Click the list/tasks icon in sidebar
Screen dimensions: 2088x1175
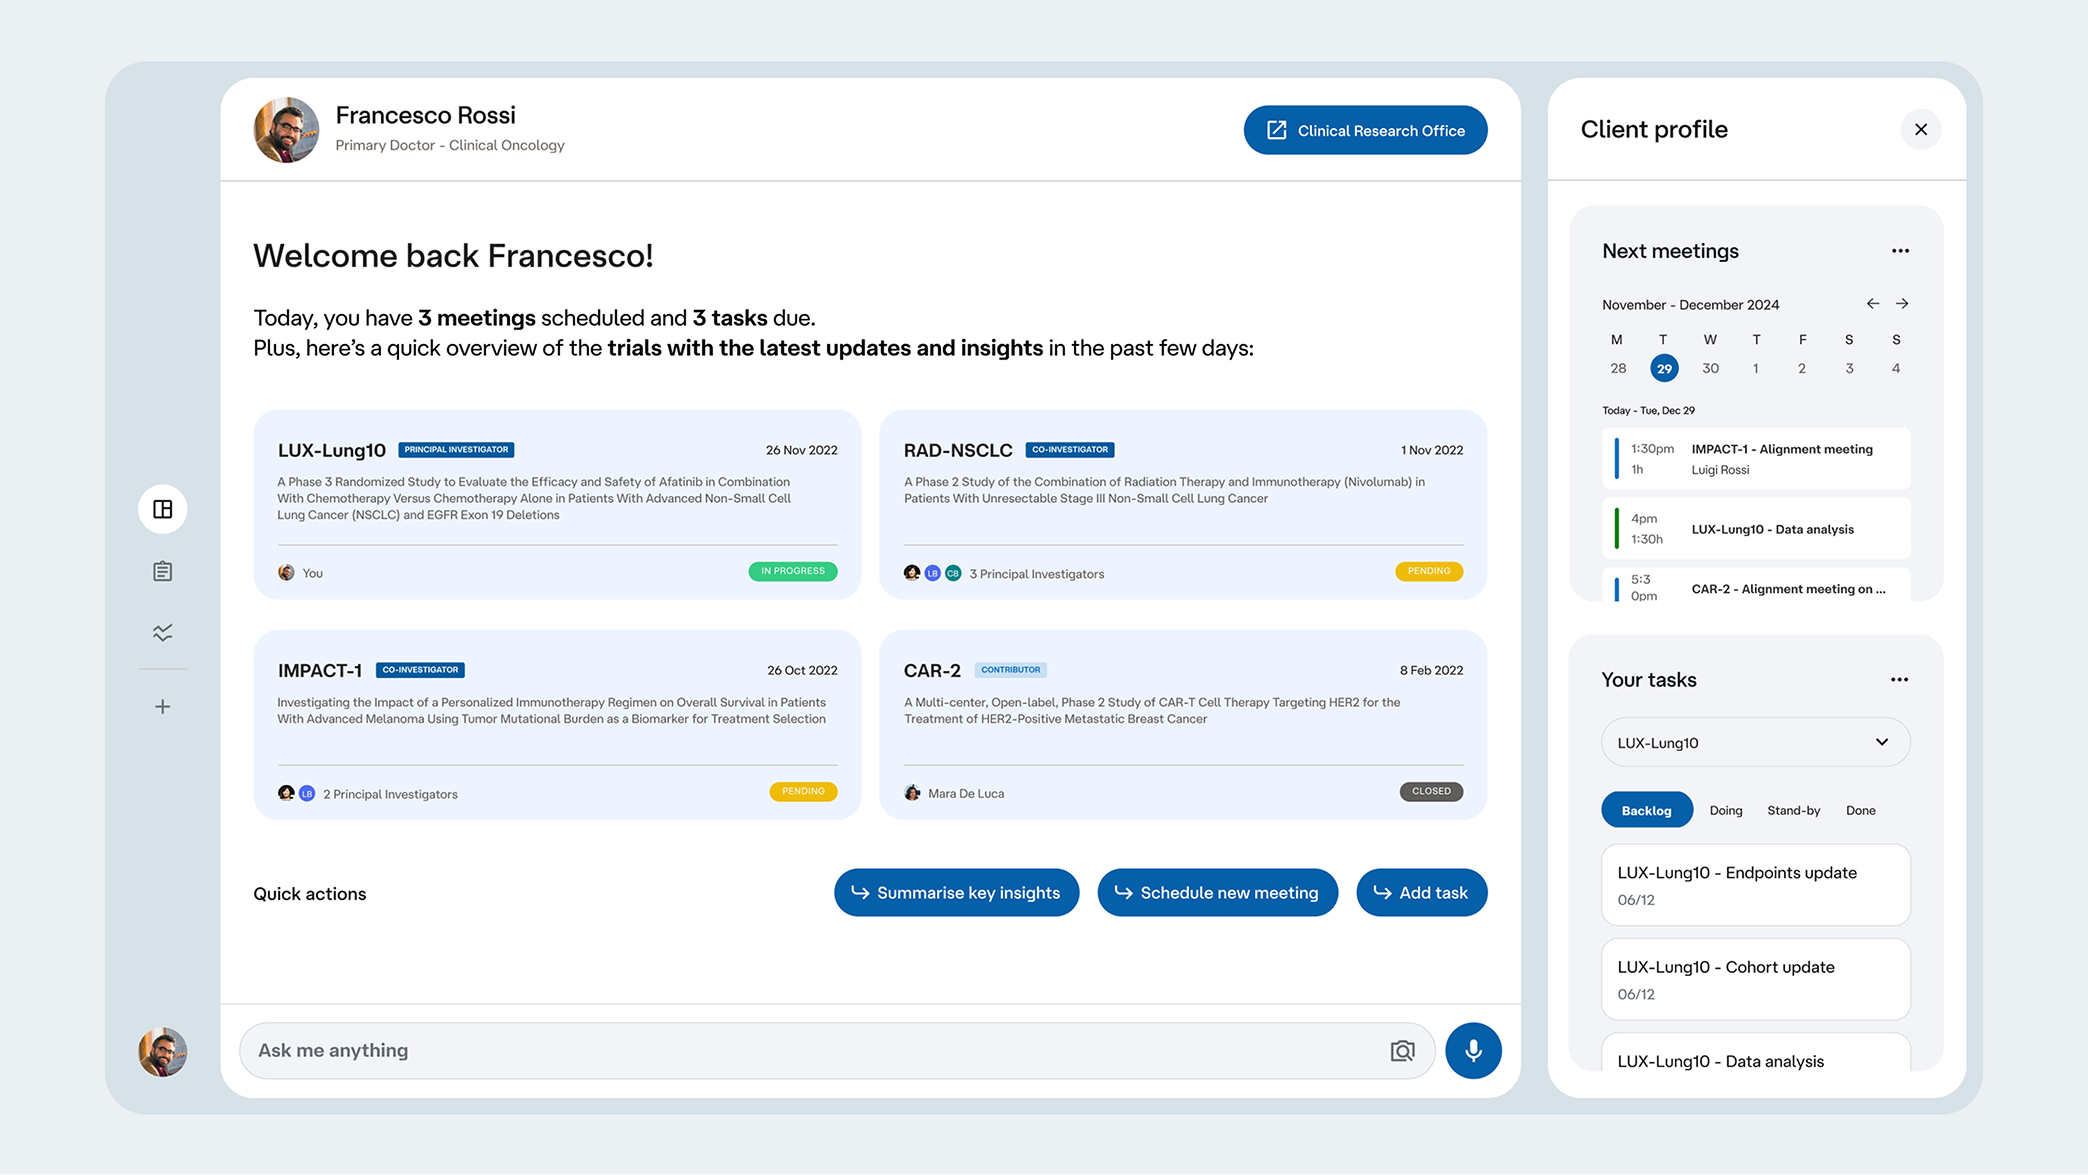coord(162,571)
